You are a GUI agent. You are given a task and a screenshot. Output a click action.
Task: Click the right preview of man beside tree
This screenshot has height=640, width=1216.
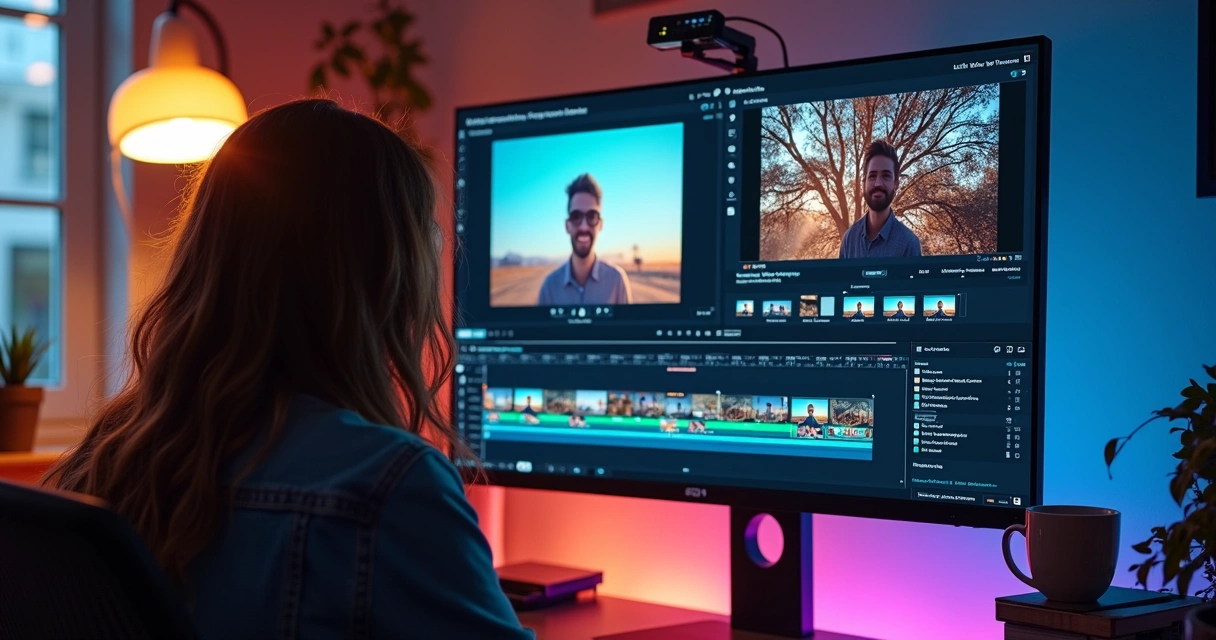pyautogui.click(x=880, y=171)
